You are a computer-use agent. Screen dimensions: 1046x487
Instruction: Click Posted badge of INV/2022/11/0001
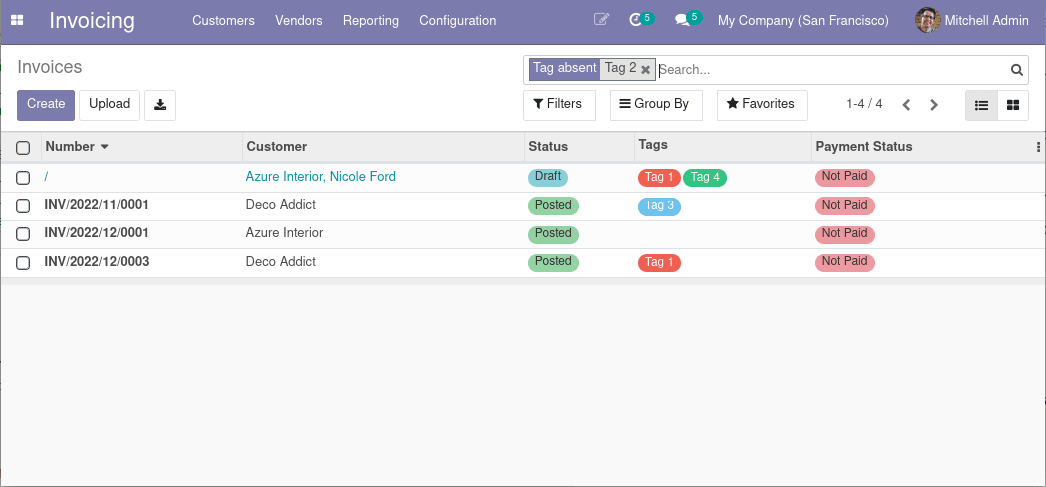pyautogui.click(x=553, y=205)
